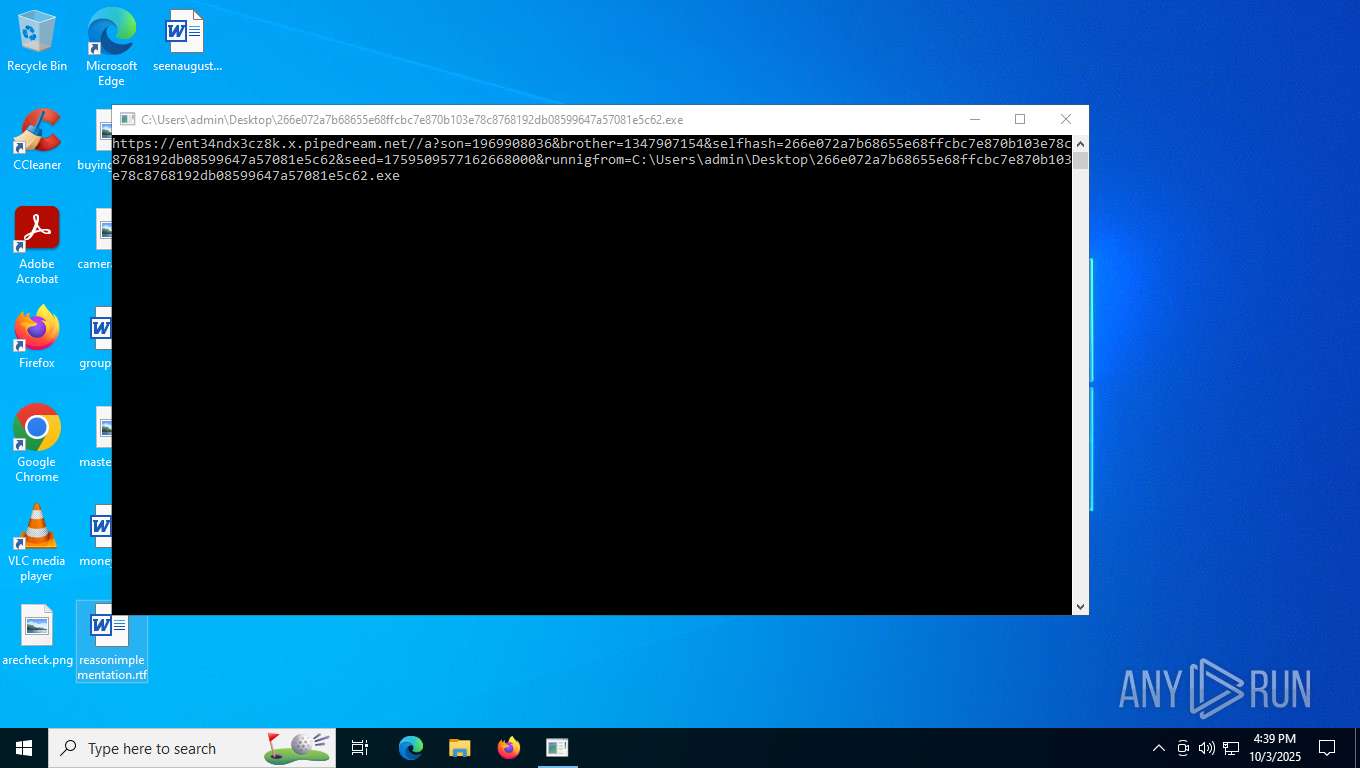This screenshot has width=1360, height=768.
Task: Close the console window
Action: tap(1066, 119)
